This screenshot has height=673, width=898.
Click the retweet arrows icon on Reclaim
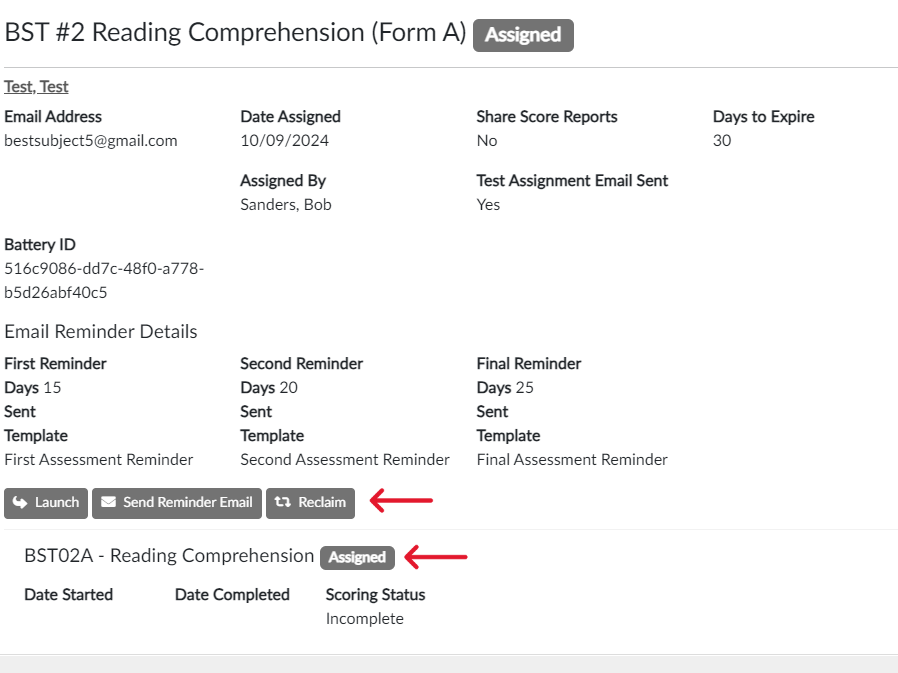(282, 503)
